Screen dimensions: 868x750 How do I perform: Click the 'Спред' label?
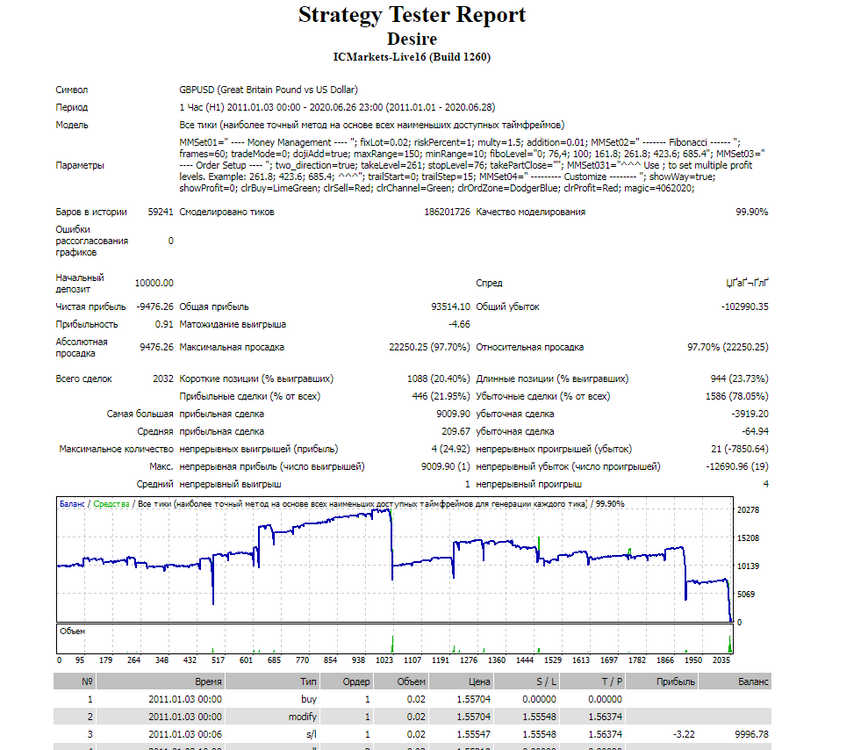point(489,283)
